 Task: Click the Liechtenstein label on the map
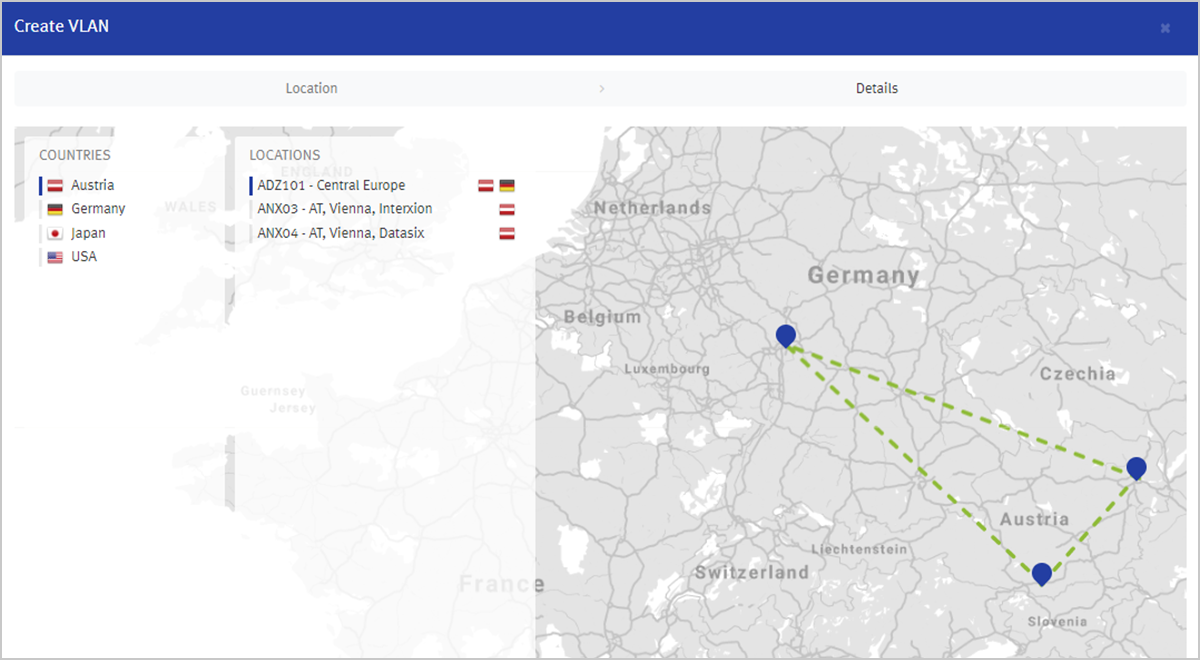point(860,549)
